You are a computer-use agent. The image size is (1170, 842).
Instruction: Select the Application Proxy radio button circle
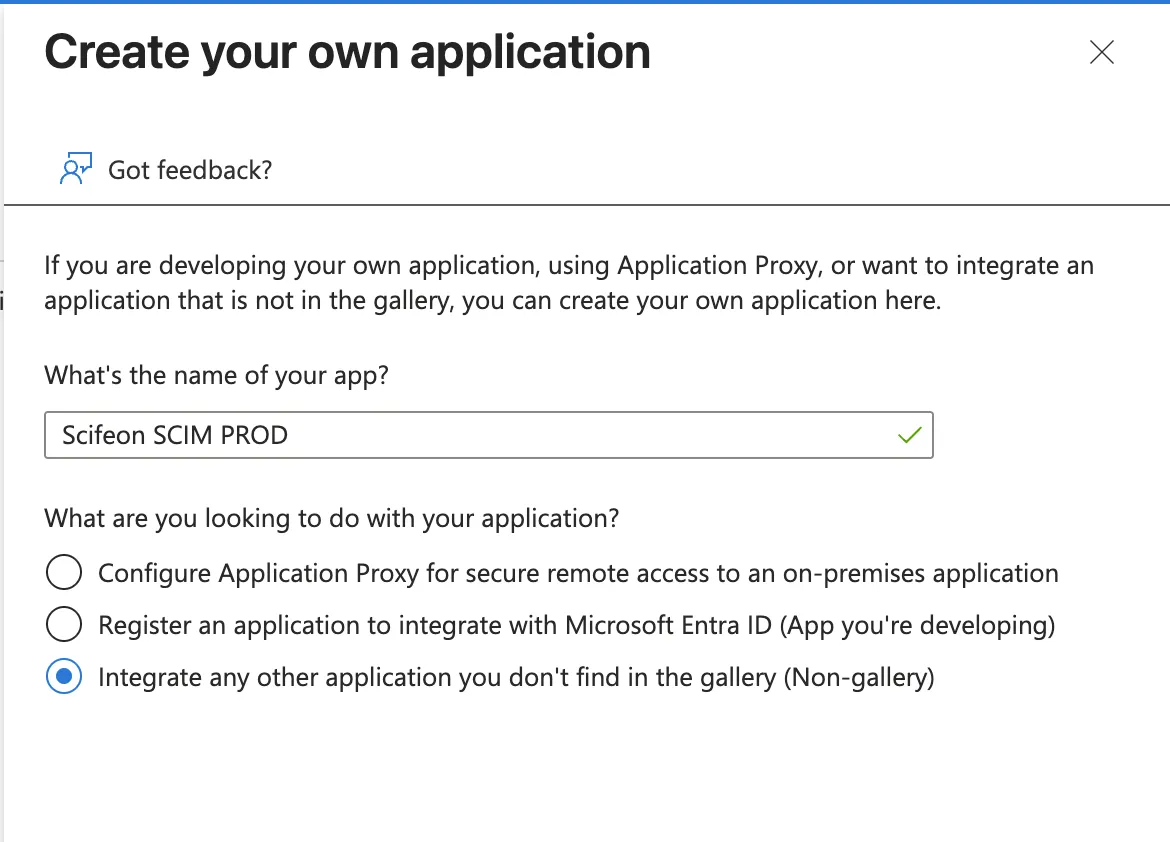click(63, 572)
